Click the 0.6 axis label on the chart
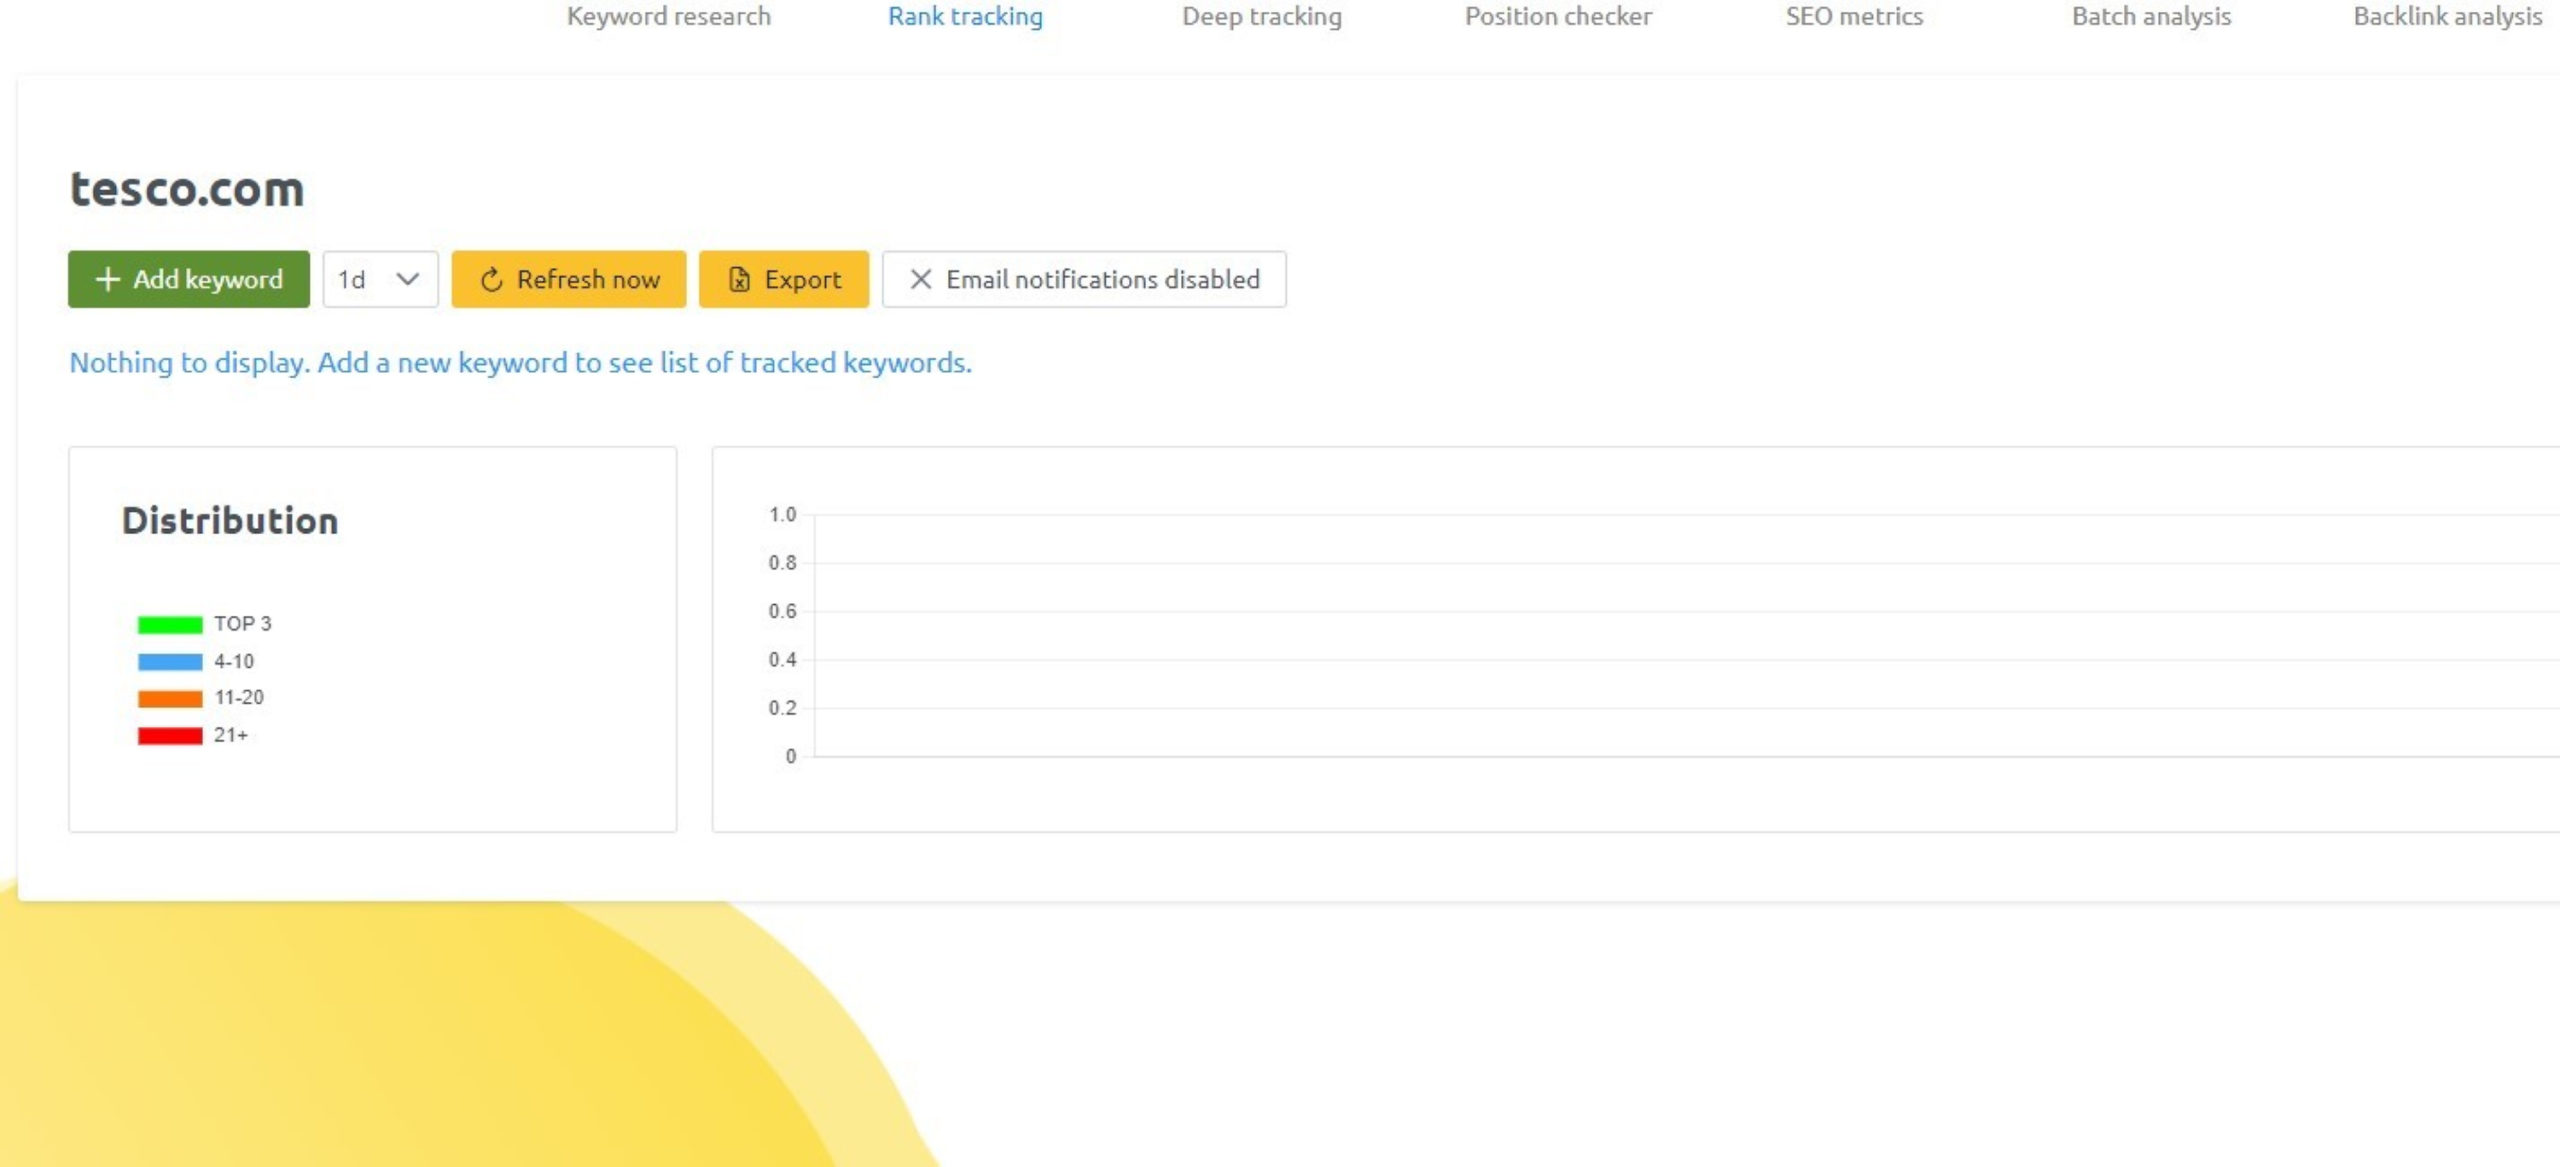Viewport: 2560px width, 1167px height. pos(782,611)
